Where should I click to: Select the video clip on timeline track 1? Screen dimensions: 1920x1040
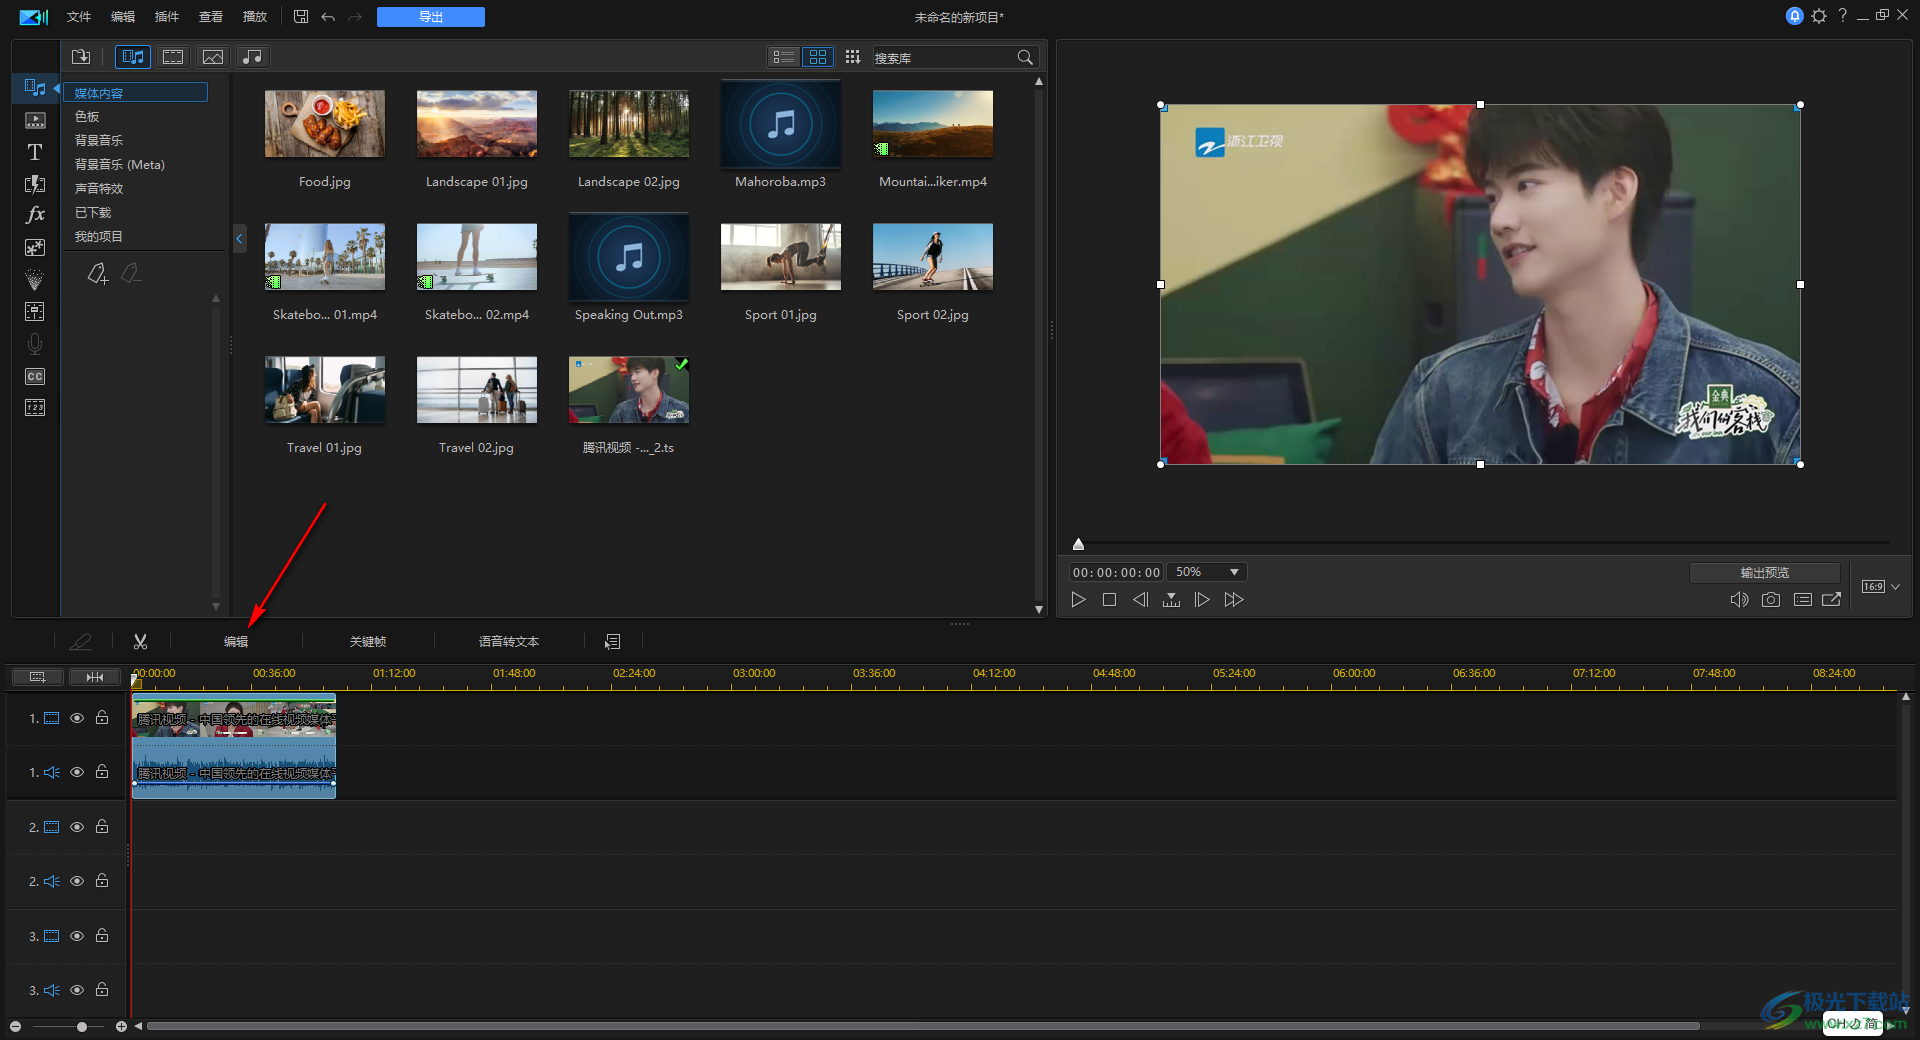click(x=234, y=719)
